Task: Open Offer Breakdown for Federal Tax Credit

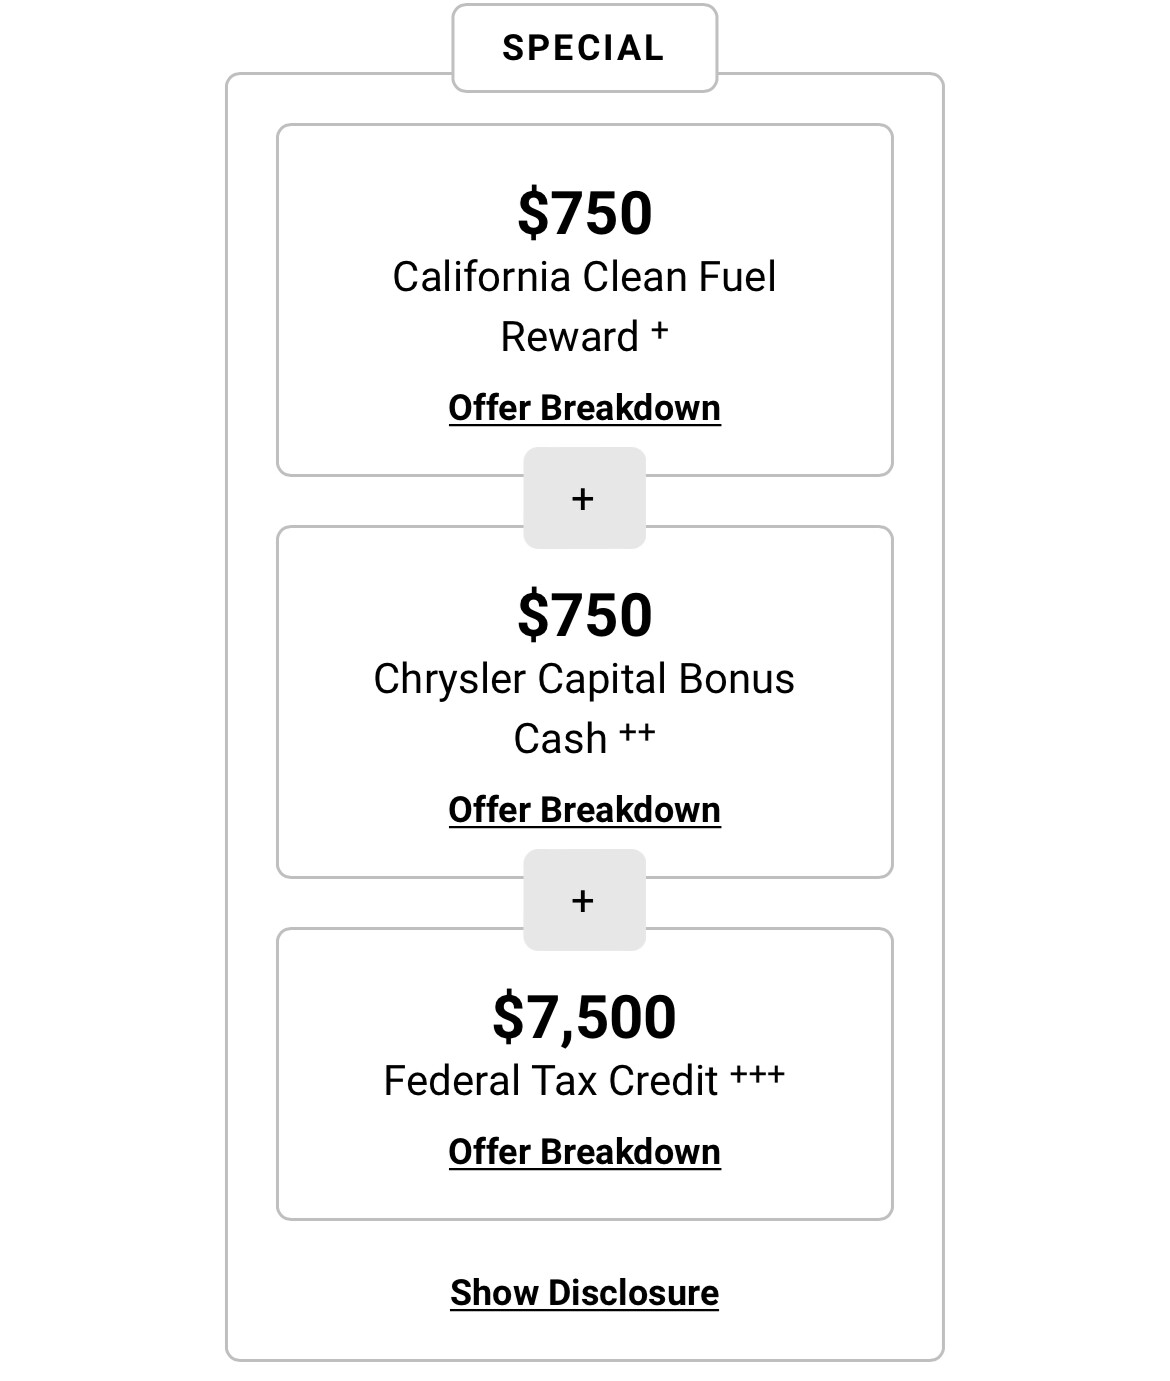Action: click(584, 1152)
